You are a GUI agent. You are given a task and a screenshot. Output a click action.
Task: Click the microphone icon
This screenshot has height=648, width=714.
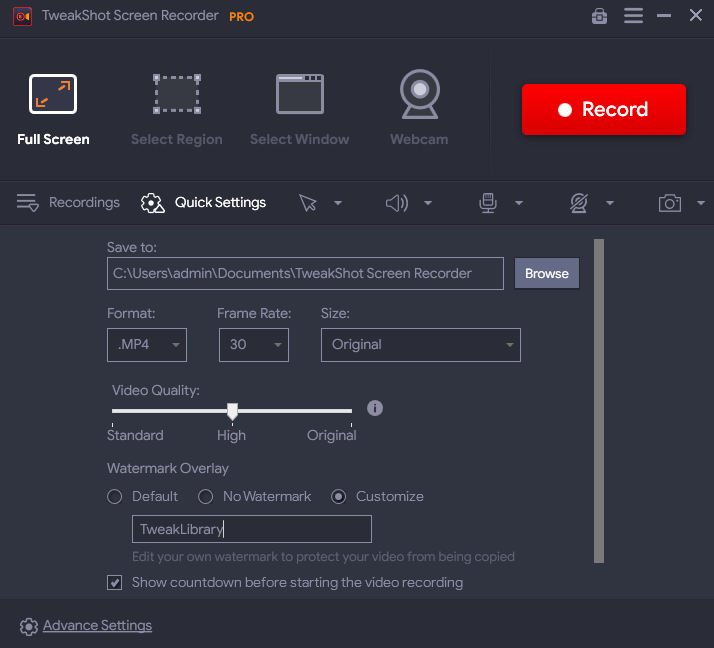coord(488,203)
